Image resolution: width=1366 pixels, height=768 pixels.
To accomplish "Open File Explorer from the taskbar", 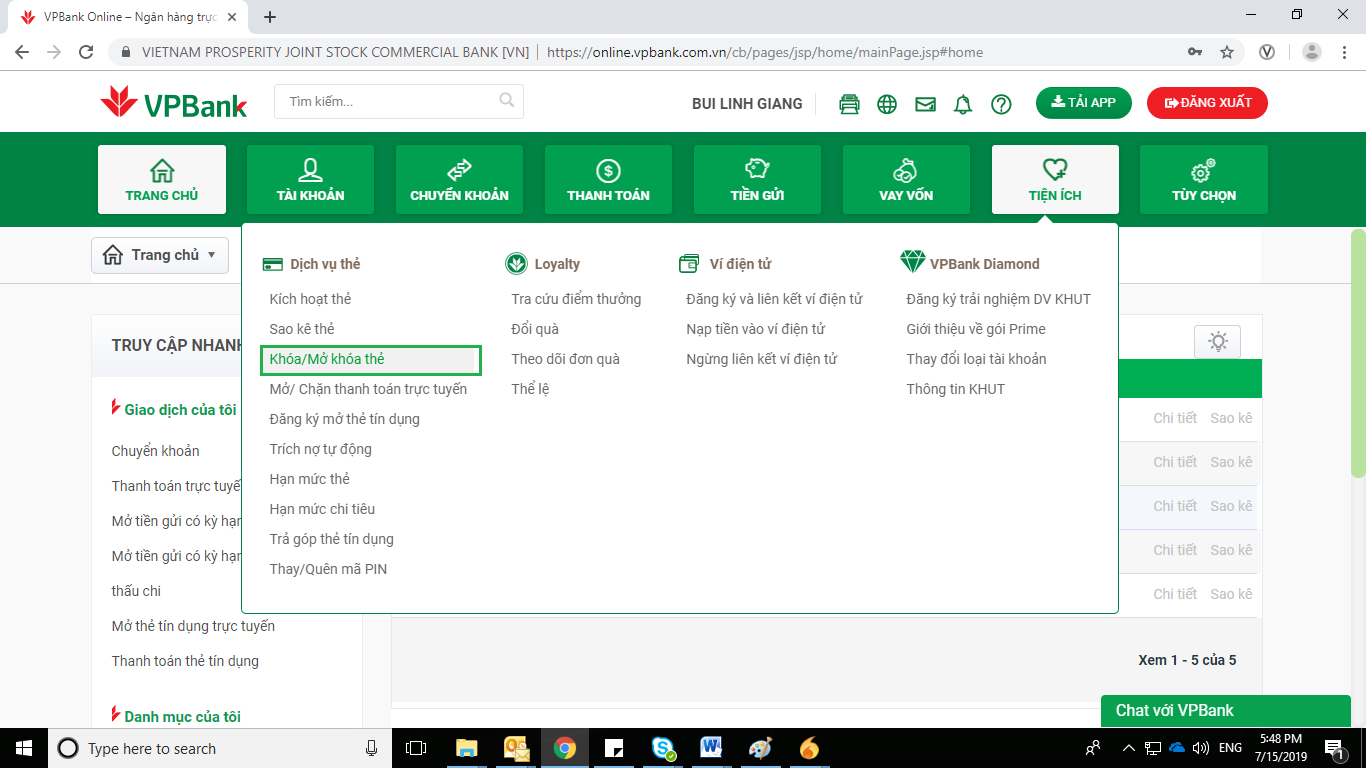I will click(467, 748).
